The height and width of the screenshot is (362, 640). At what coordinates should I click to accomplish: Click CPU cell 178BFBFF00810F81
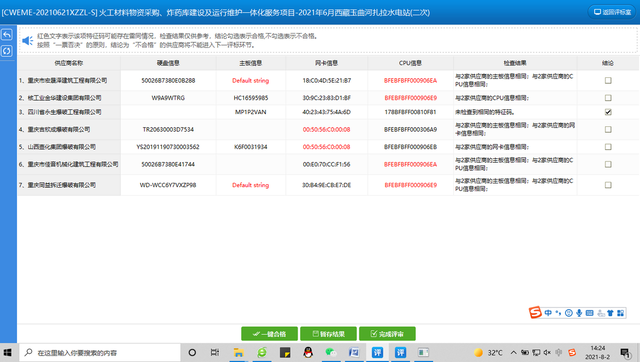[x=410, y=112]
